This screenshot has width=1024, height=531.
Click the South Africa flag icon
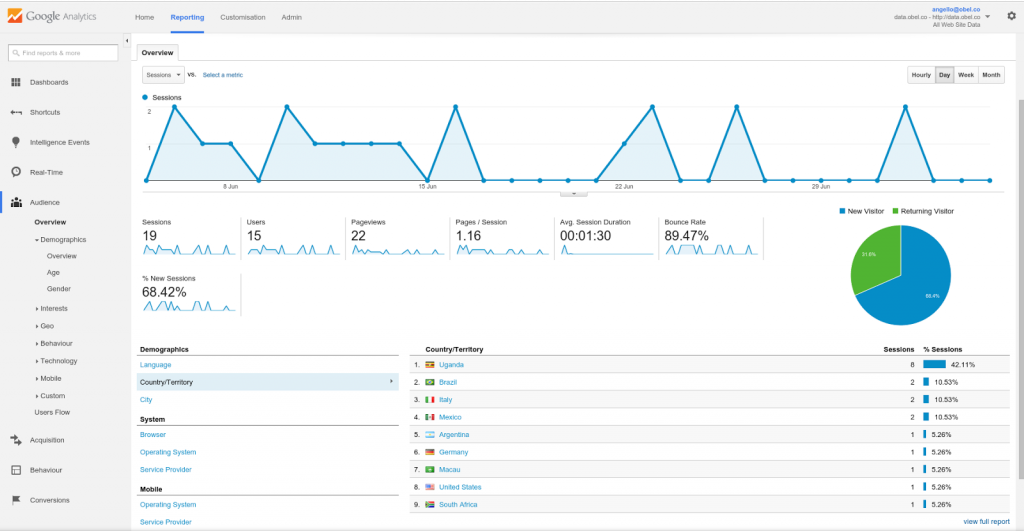(x=430, y=504)
